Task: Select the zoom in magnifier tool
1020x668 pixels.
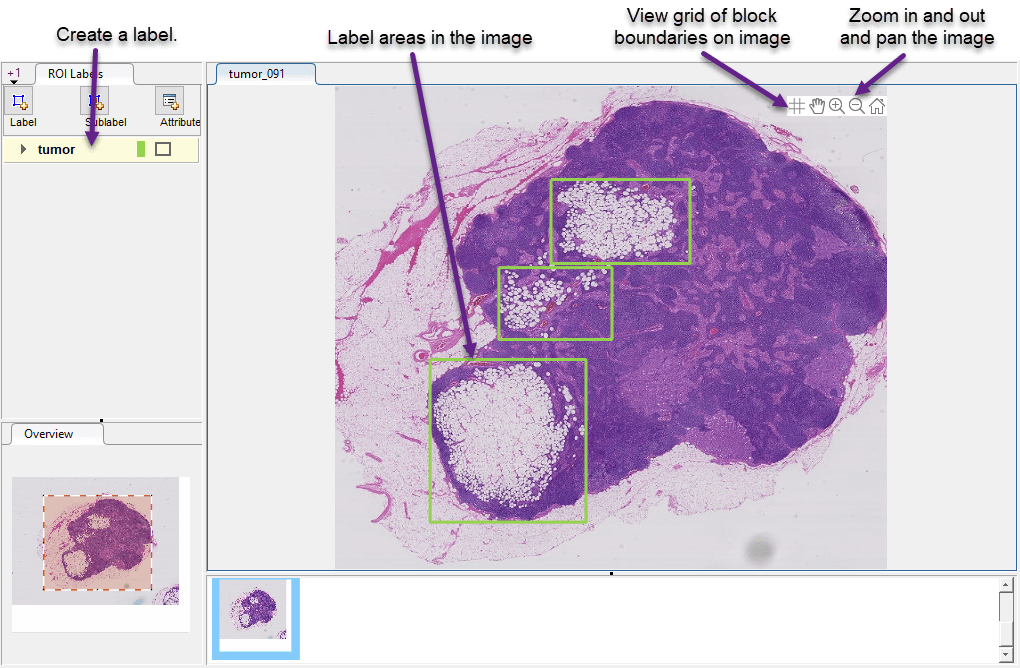Action: 837,105
